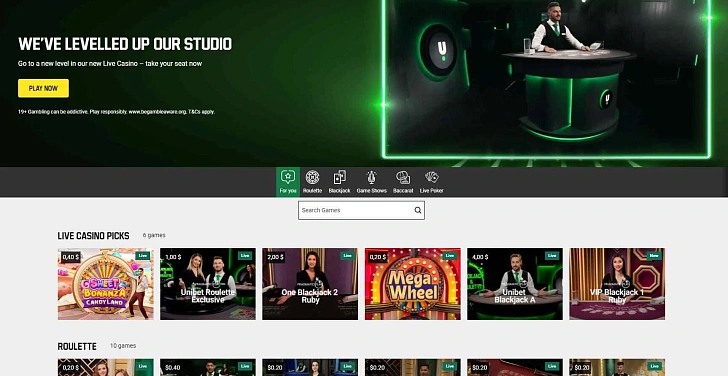Focus the Search Games input field
Screen dimensions: 728x376
361,210
